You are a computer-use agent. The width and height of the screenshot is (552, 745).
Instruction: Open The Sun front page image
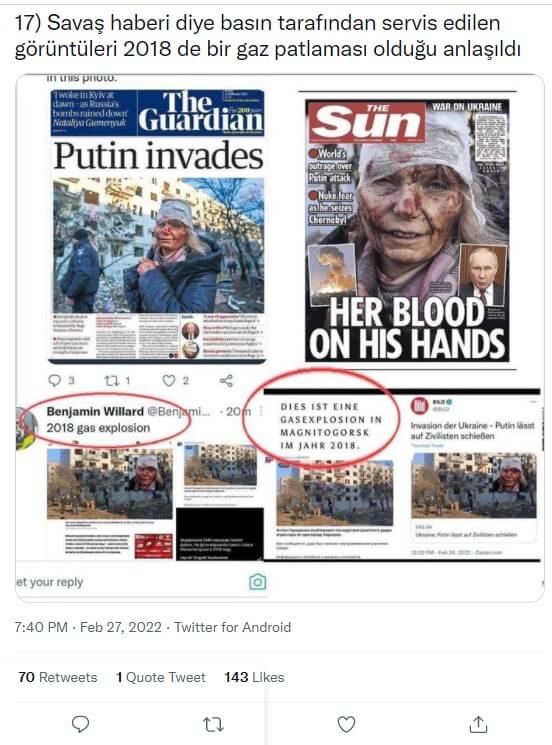[407, 230]
